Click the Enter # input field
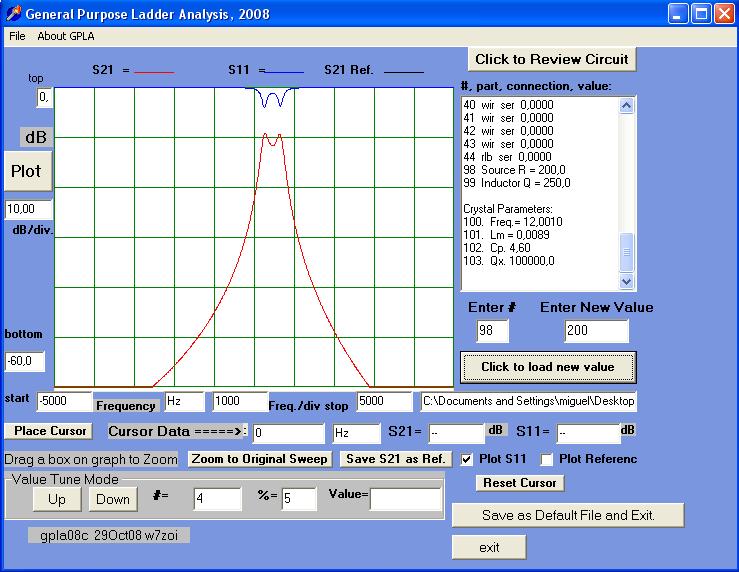739x572 pixels. 492,331
